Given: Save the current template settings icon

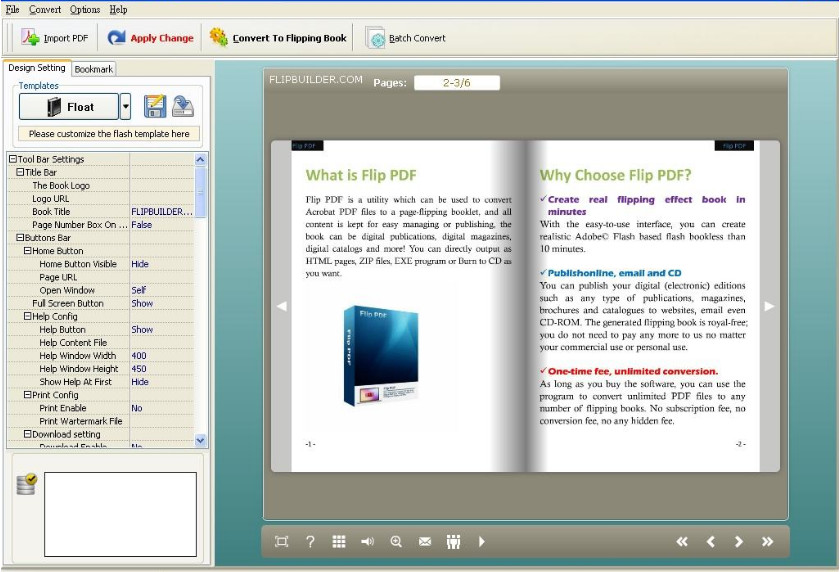Looking at the screenshot, I should [155, 107].
